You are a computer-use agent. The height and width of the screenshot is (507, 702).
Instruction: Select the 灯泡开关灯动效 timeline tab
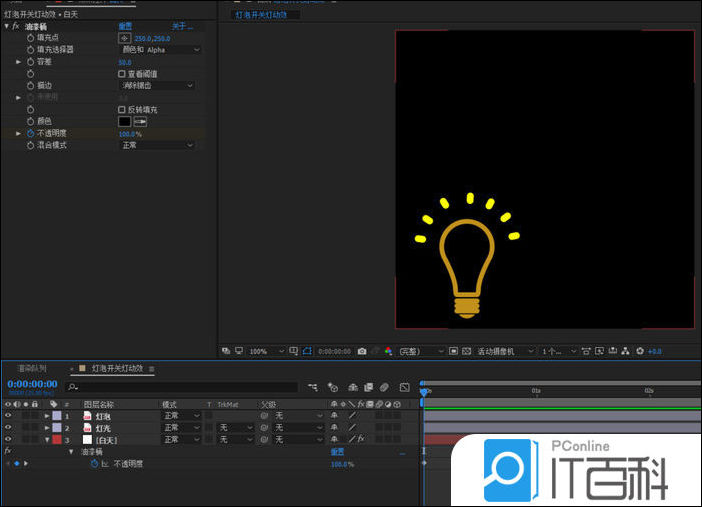(117, 368)
